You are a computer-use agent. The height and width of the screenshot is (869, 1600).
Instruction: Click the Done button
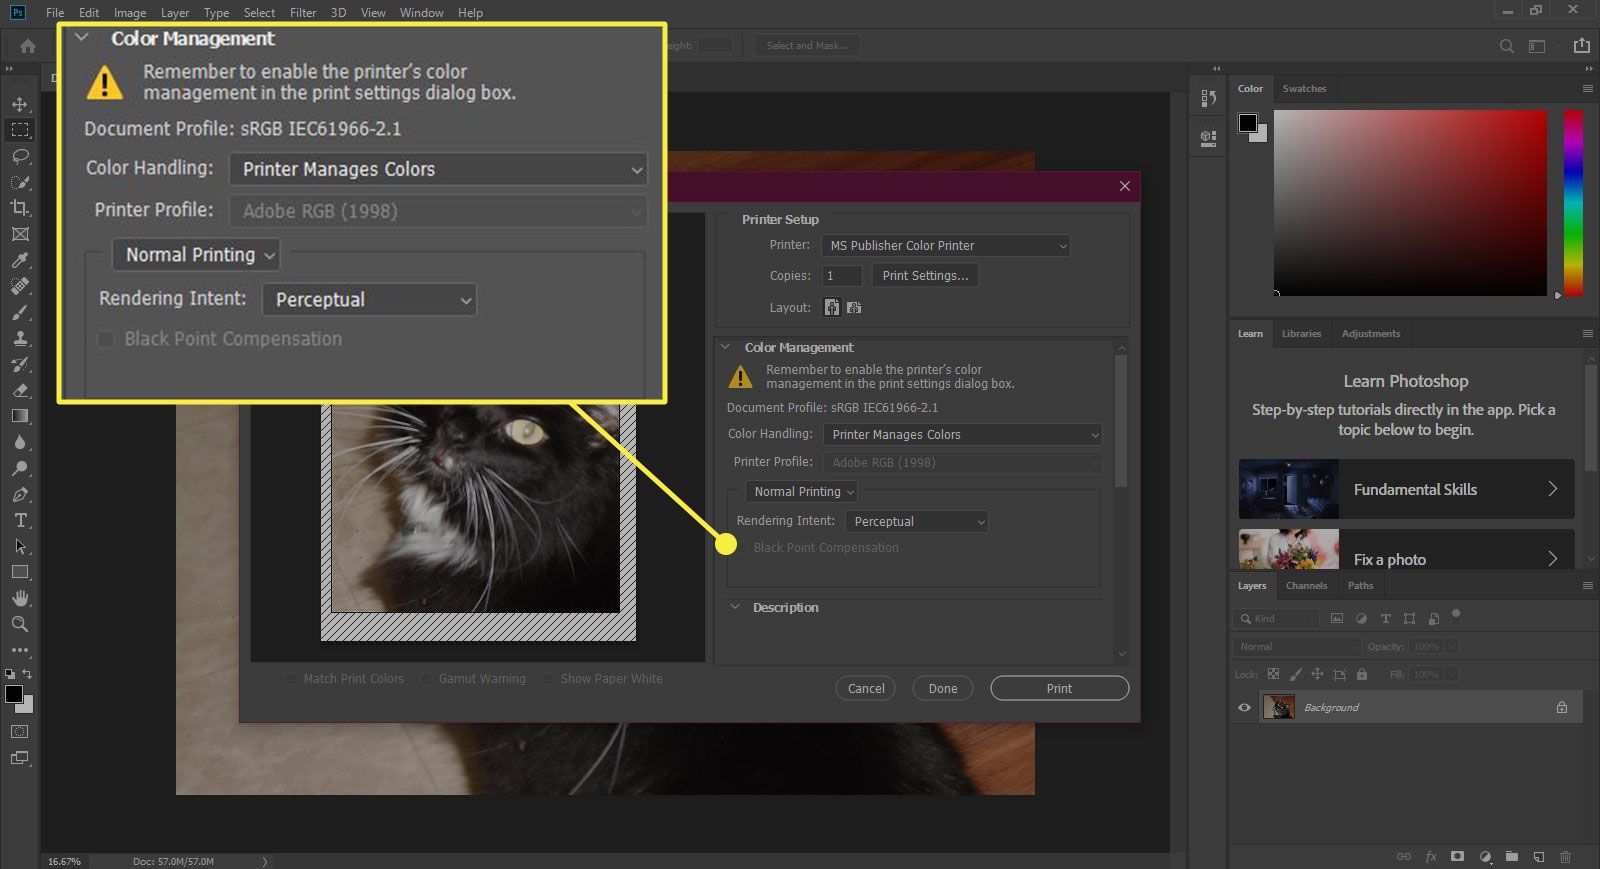point(943,689)
